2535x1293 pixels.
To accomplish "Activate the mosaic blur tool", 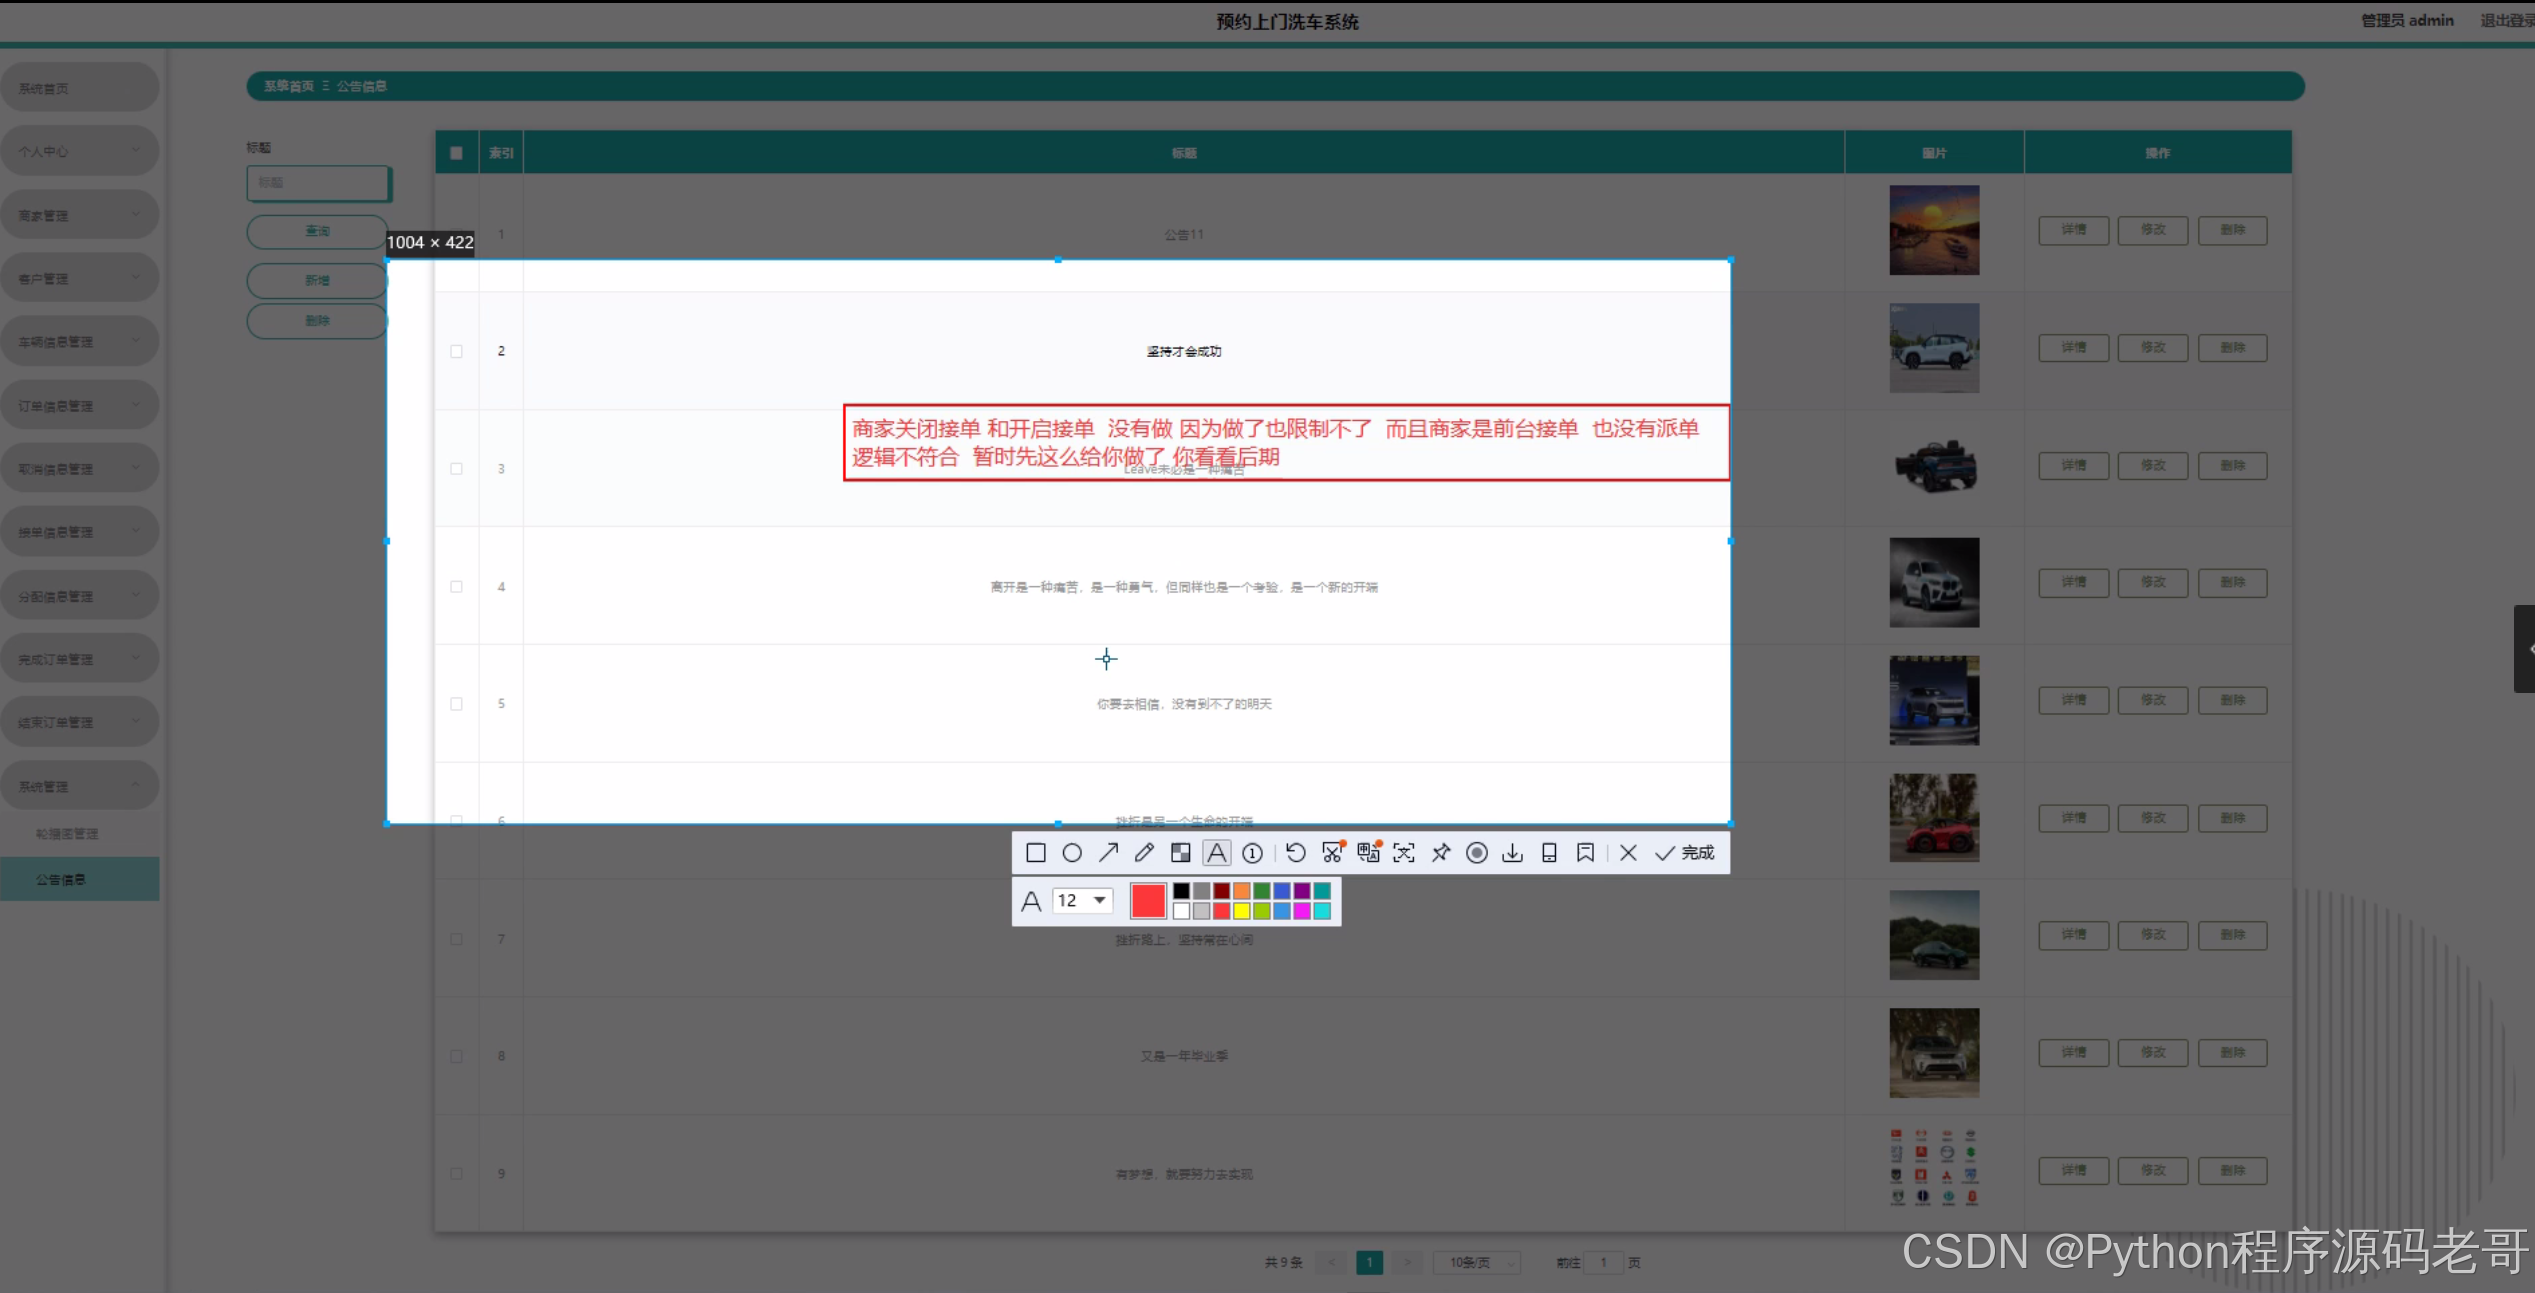I will tap(1181, 853).
